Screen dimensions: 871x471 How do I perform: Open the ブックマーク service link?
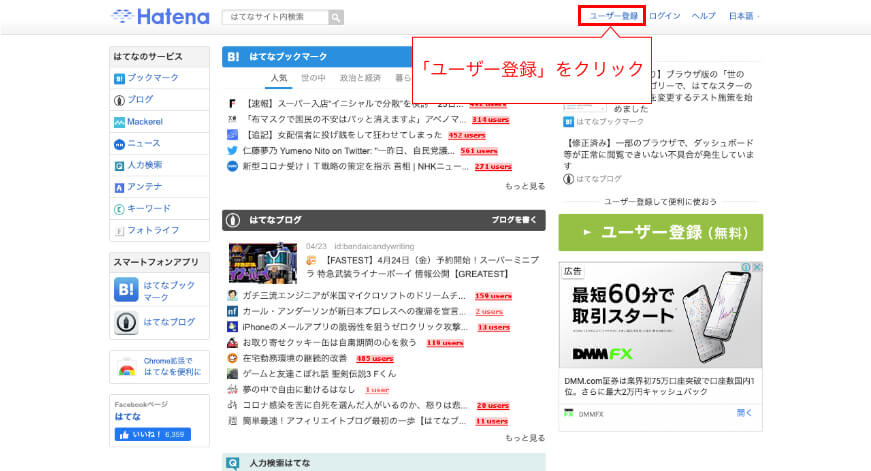point(153,78)
